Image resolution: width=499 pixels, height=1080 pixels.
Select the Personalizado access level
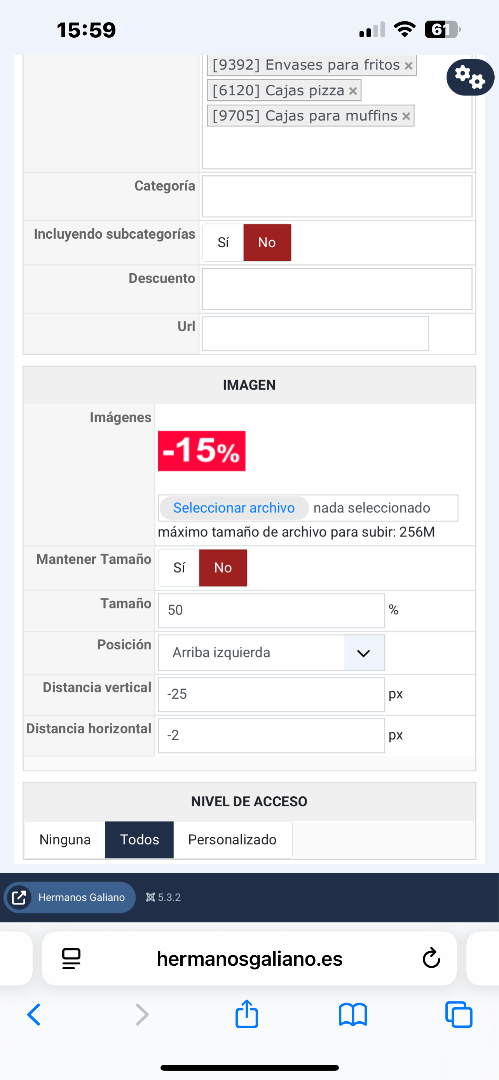232,840
